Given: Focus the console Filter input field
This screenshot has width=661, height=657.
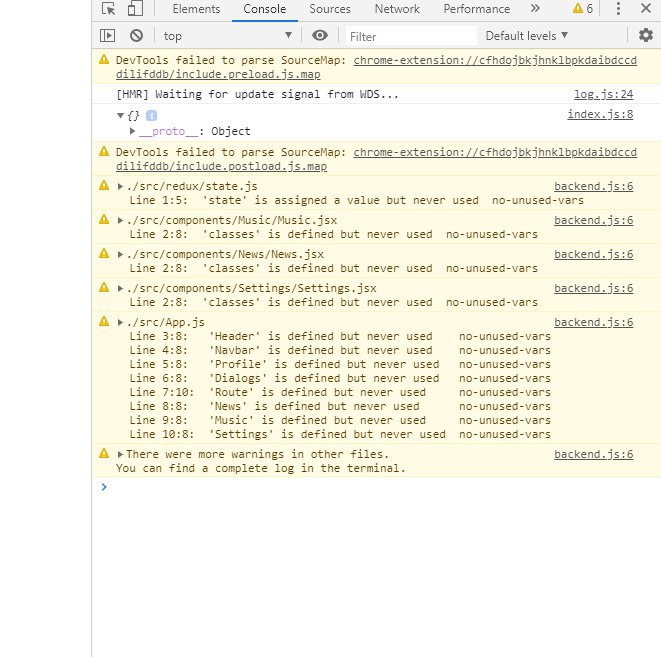Looking at the screenshot, I should tap(411, 36).
